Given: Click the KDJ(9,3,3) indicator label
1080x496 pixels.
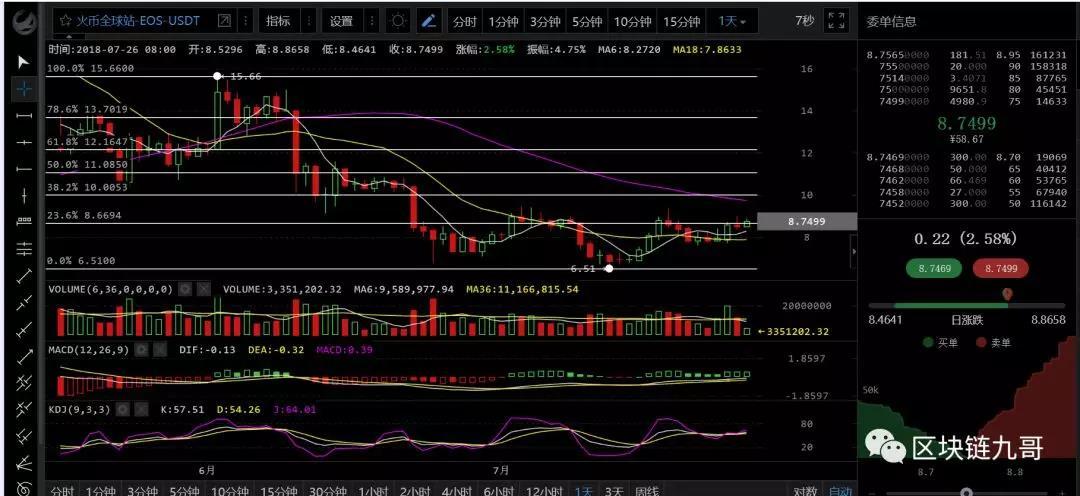Looking at the screenshot, I should pyautogui.click(x=79, y=409).
